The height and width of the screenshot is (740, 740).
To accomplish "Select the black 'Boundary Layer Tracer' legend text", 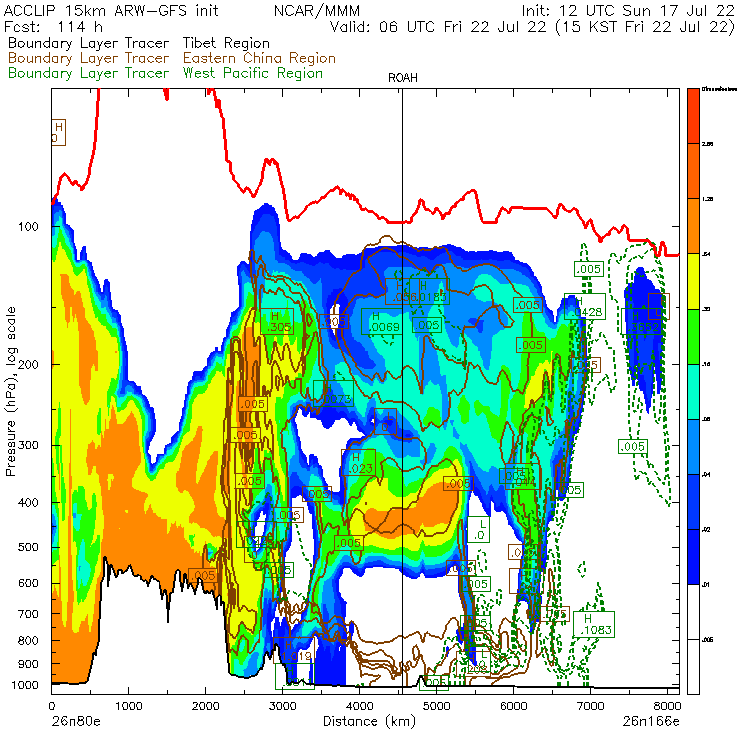I will tap(88, 43).
